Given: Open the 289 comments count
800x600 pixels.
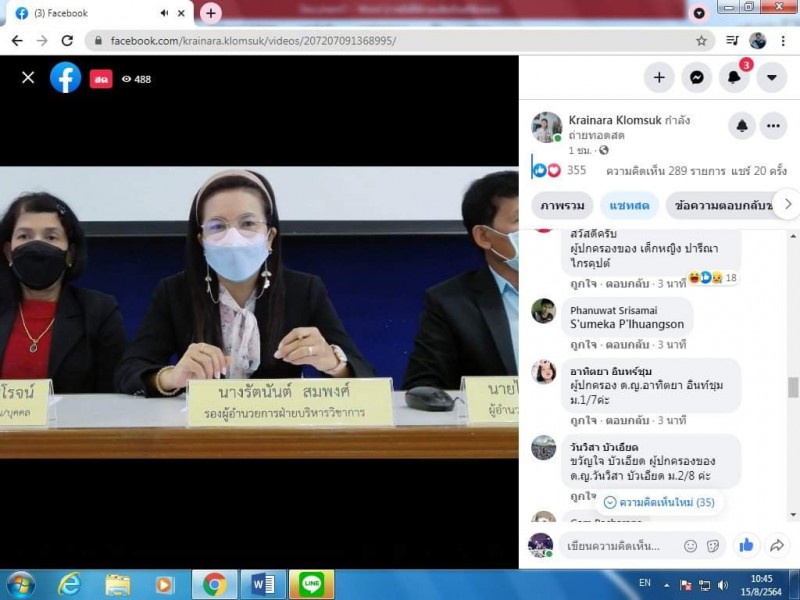Looking at the screenshot, I should (x=665, y=171).
